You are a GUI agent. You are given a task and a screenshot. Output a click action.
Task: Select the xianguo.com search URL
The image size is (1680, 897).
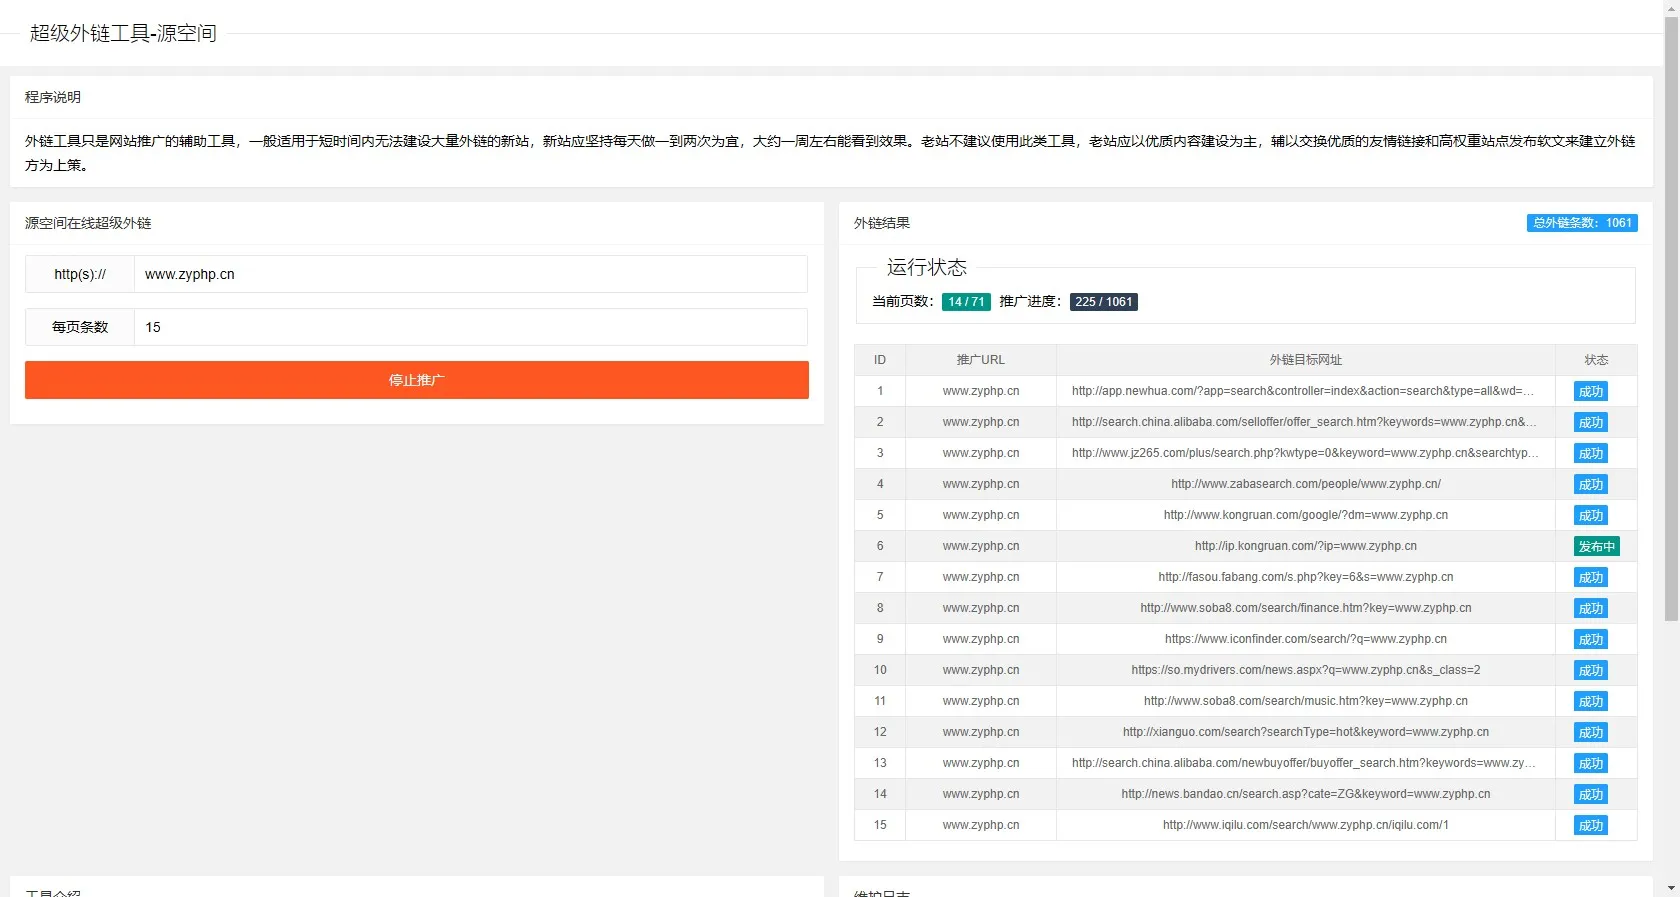point(1306,732)
